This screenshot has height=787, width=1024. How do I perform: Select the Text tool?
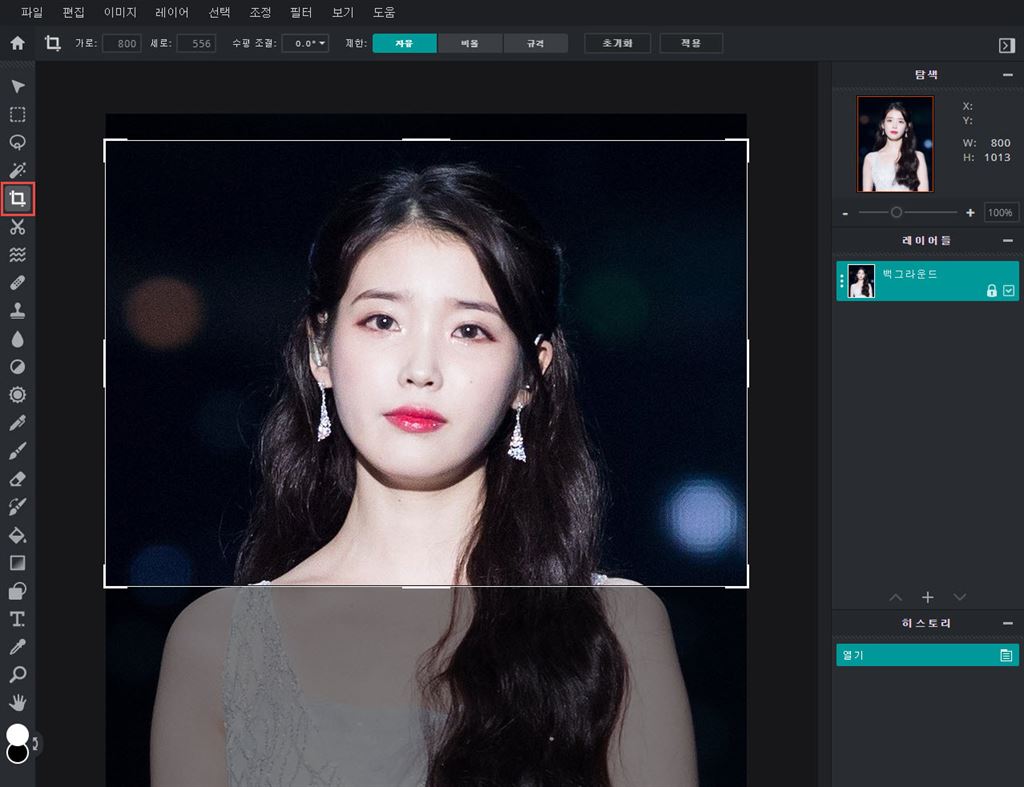point(18,619)
